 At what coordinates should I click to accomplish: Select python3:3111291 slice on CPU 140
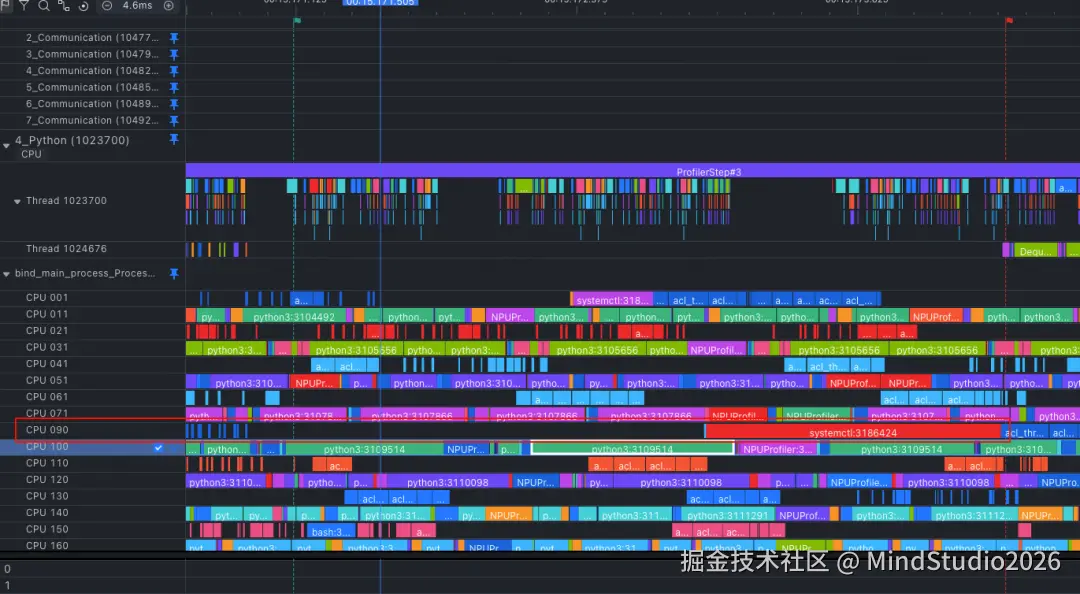[727, 515]
